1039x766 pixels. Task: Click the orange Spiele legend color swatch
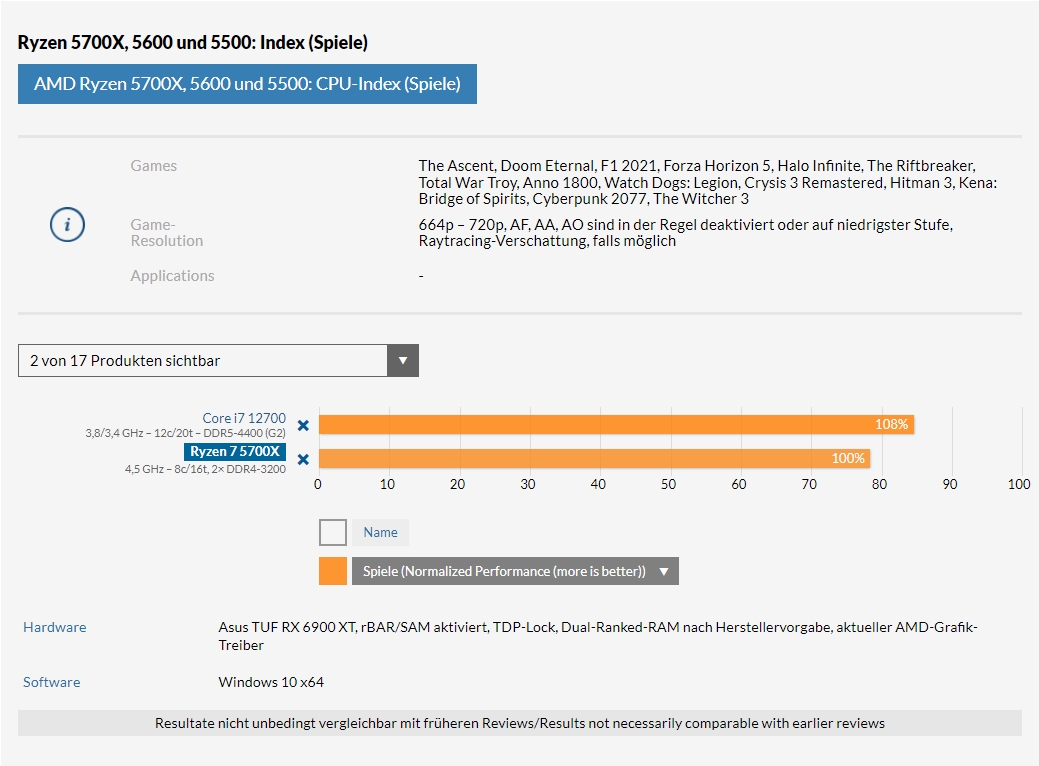(x=333, y=571)
